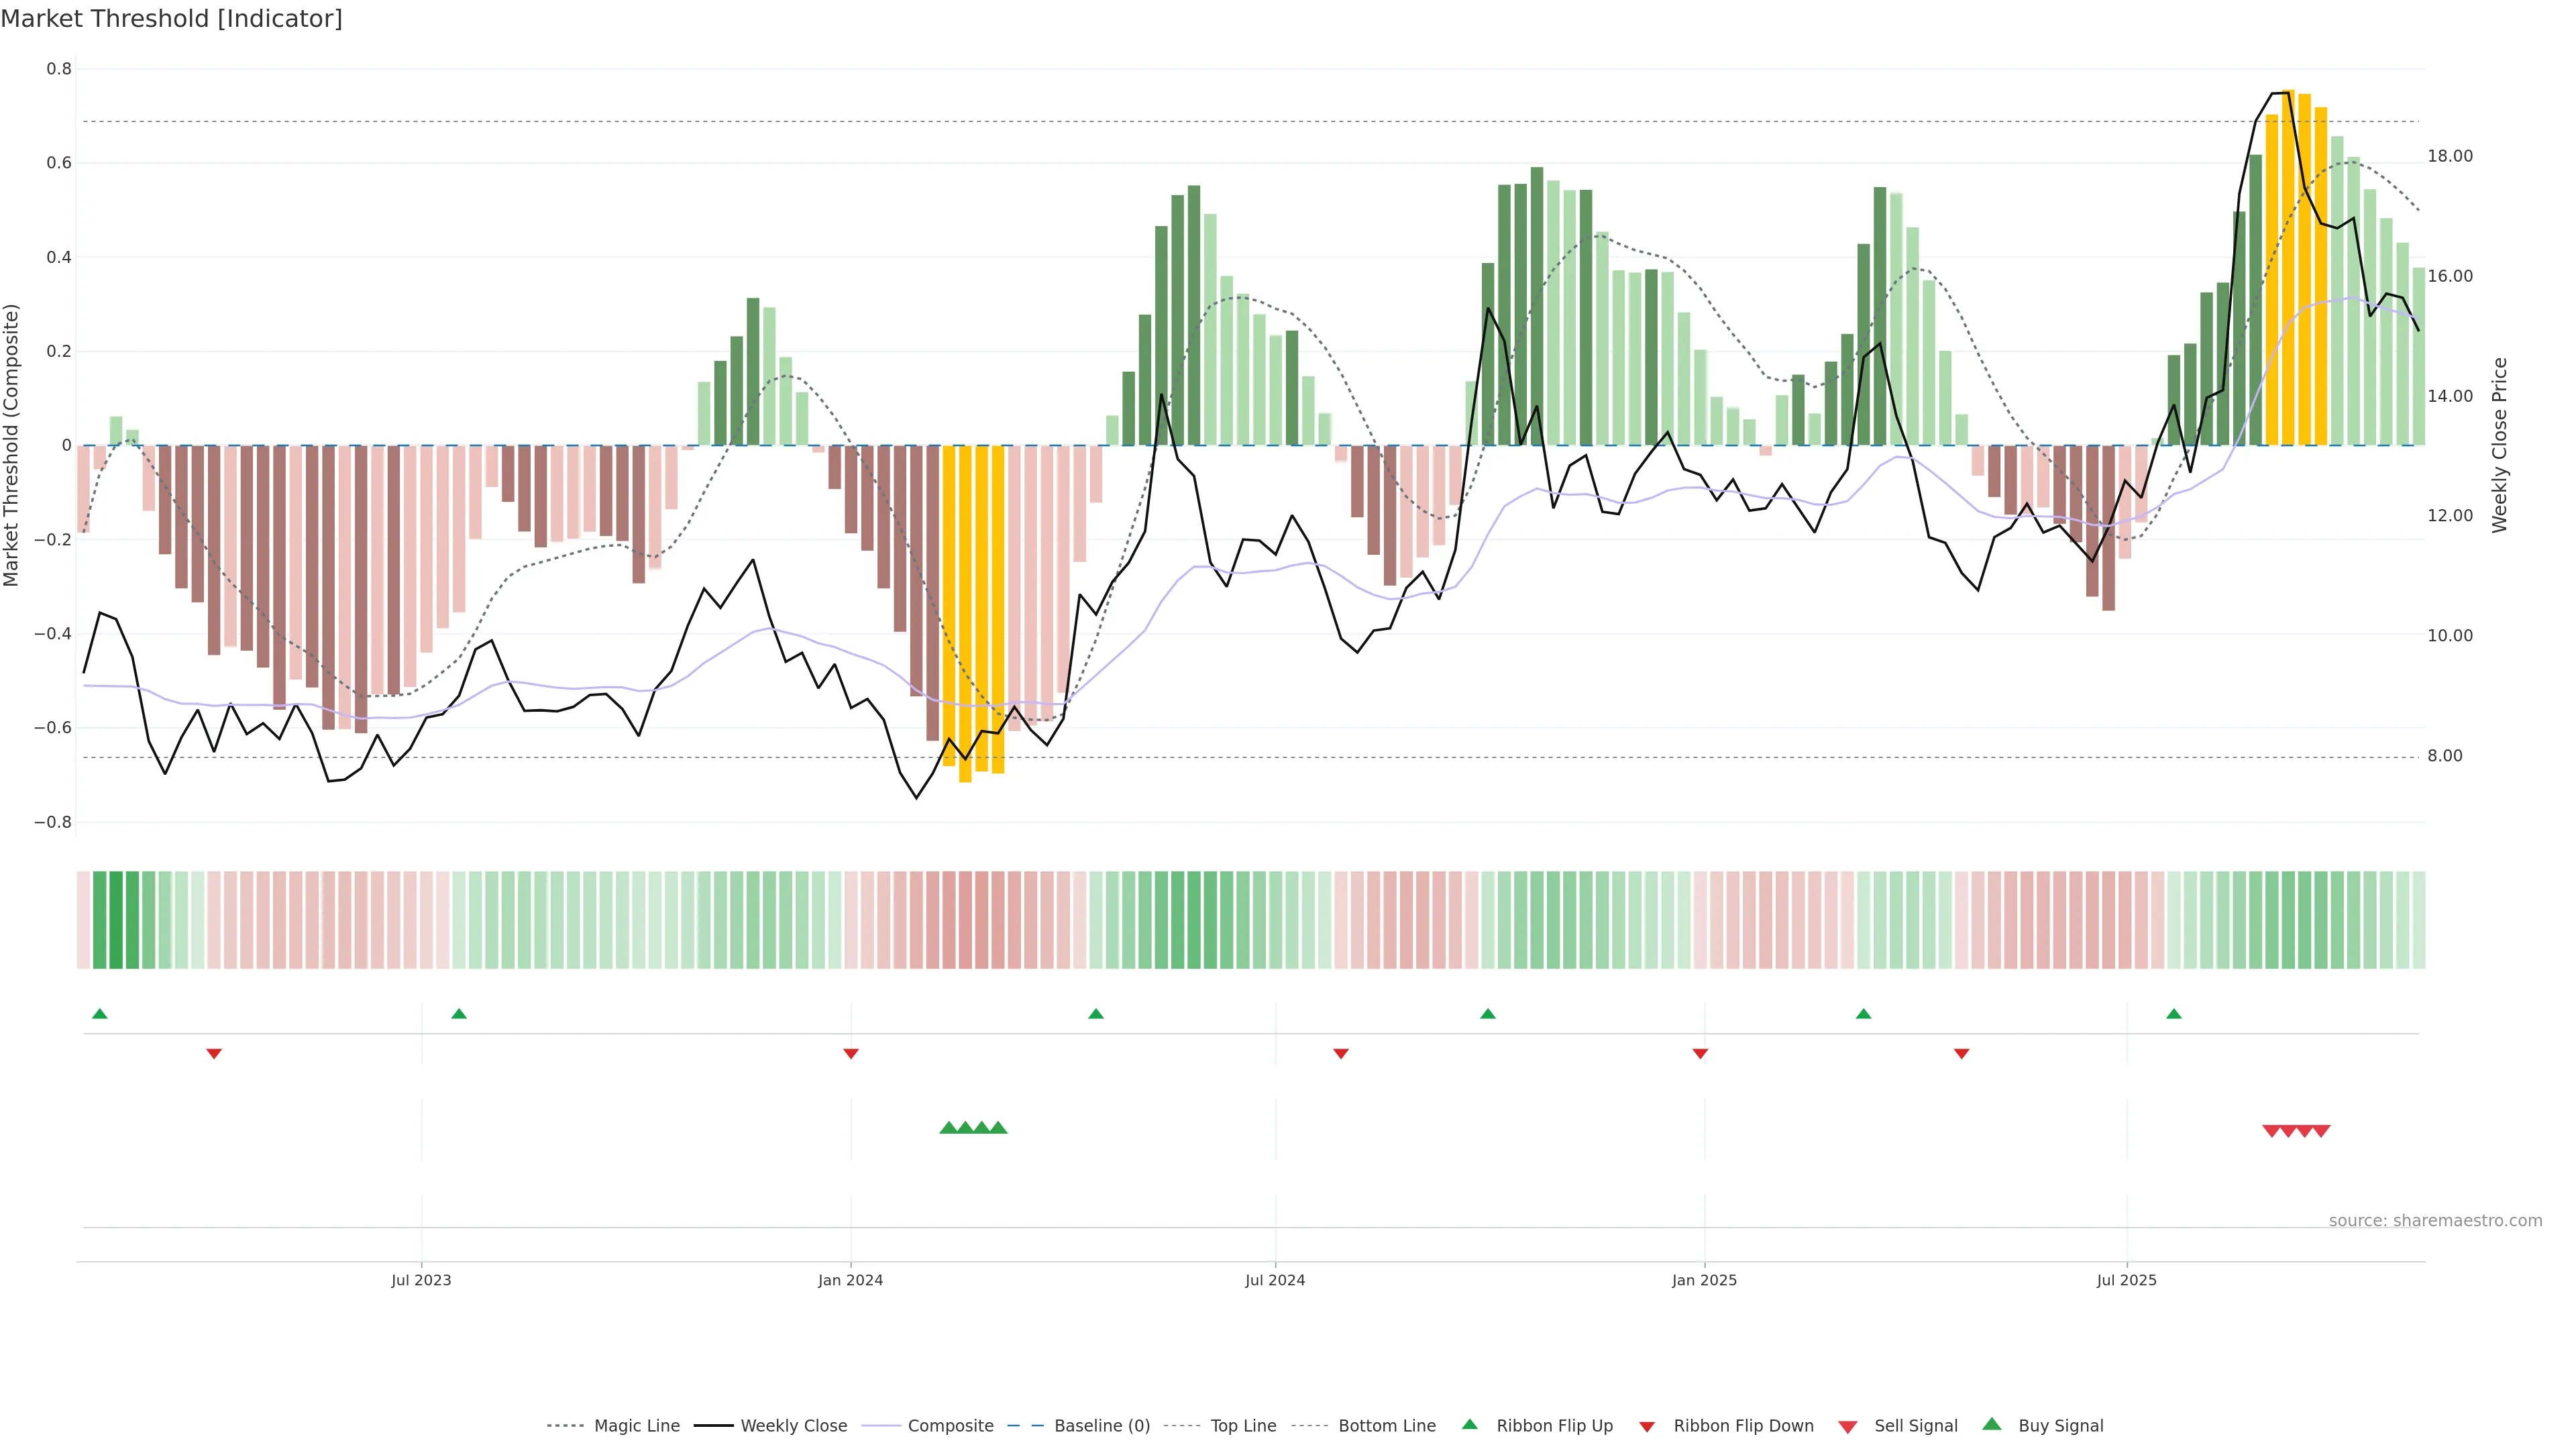Click the Sell Signal legend icon
Screen dimensions: 2576x1449
coord(1847,1426)
